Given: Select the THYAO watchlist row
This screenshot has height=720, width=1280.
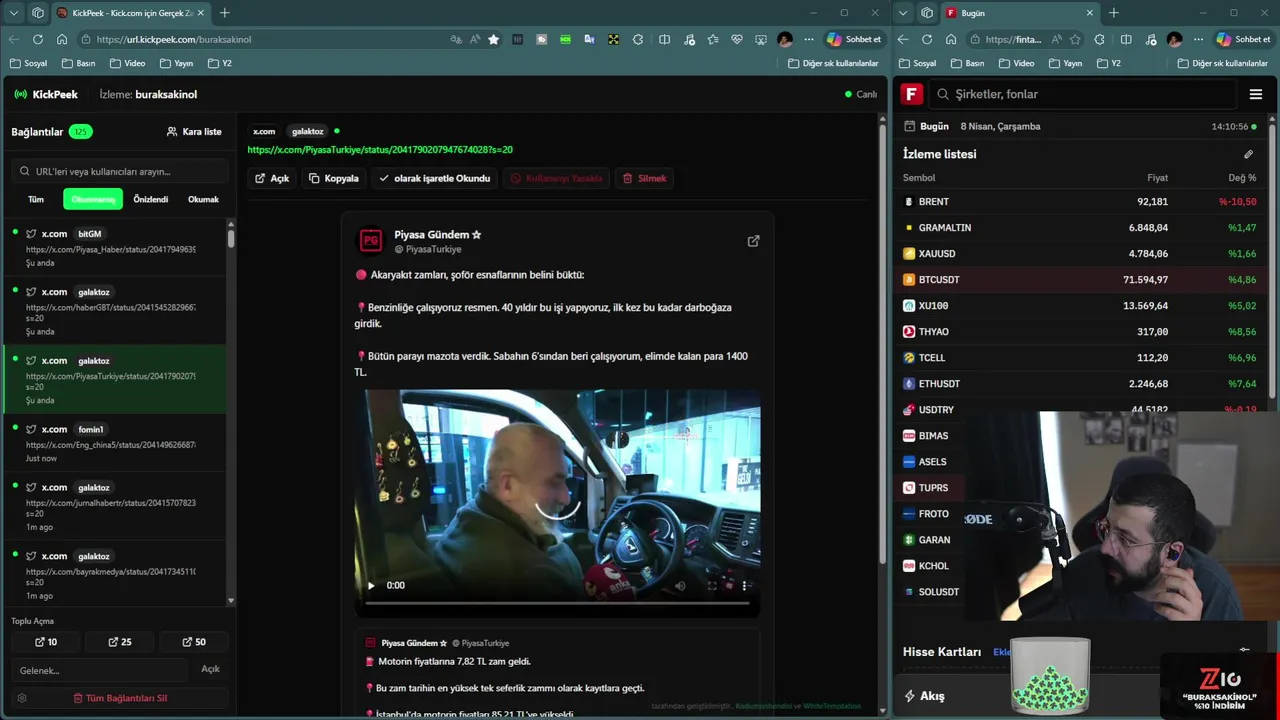Looking at the screenshot, I should coord(1080,331).
